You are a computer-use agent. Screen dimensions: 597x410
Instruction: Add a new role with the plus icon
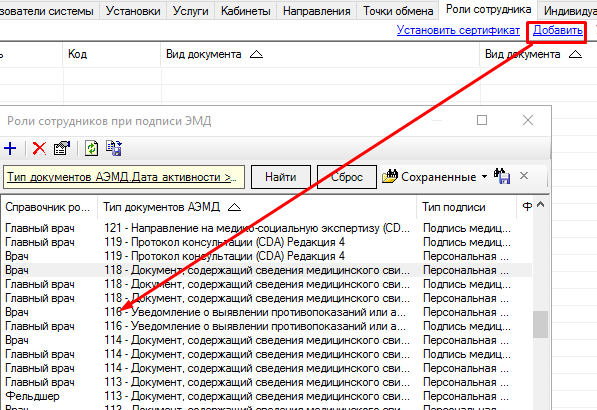pyautogui.click(x=10, y=148)
